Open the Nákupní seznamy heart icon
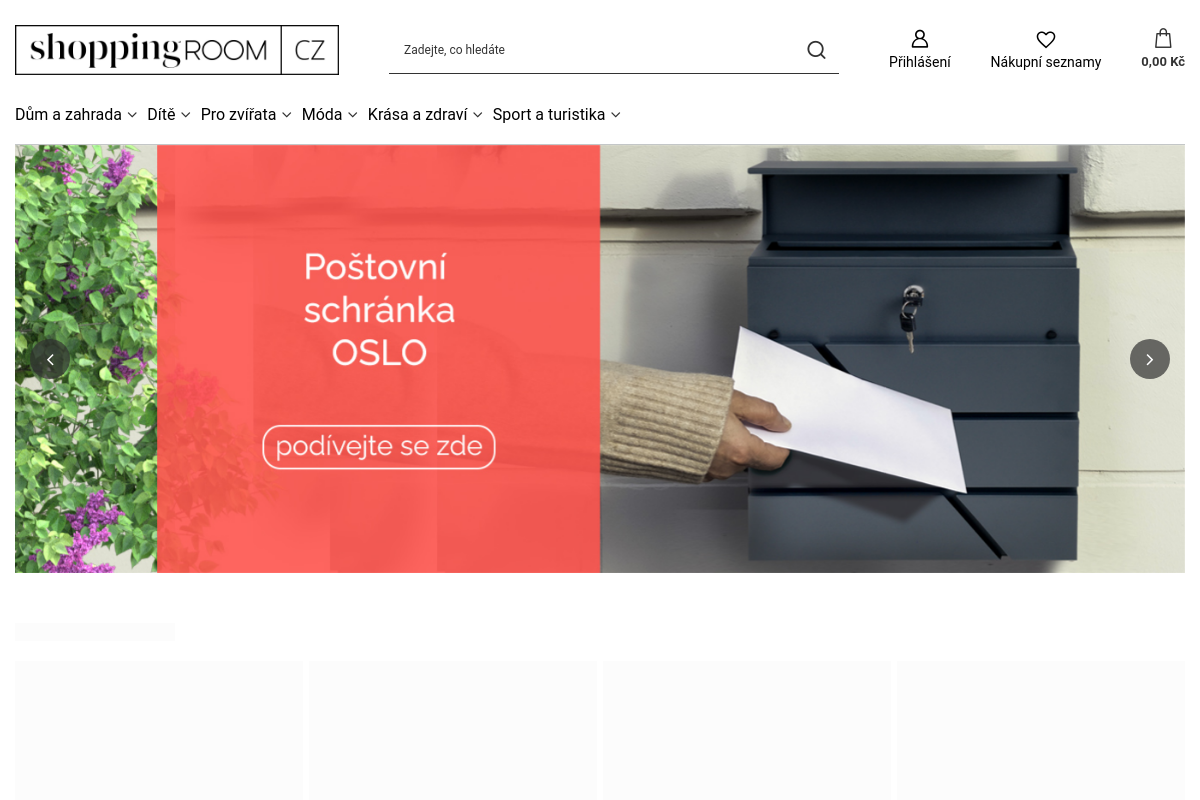Screen dimensions: 1200x800 tap(1046, 39)
